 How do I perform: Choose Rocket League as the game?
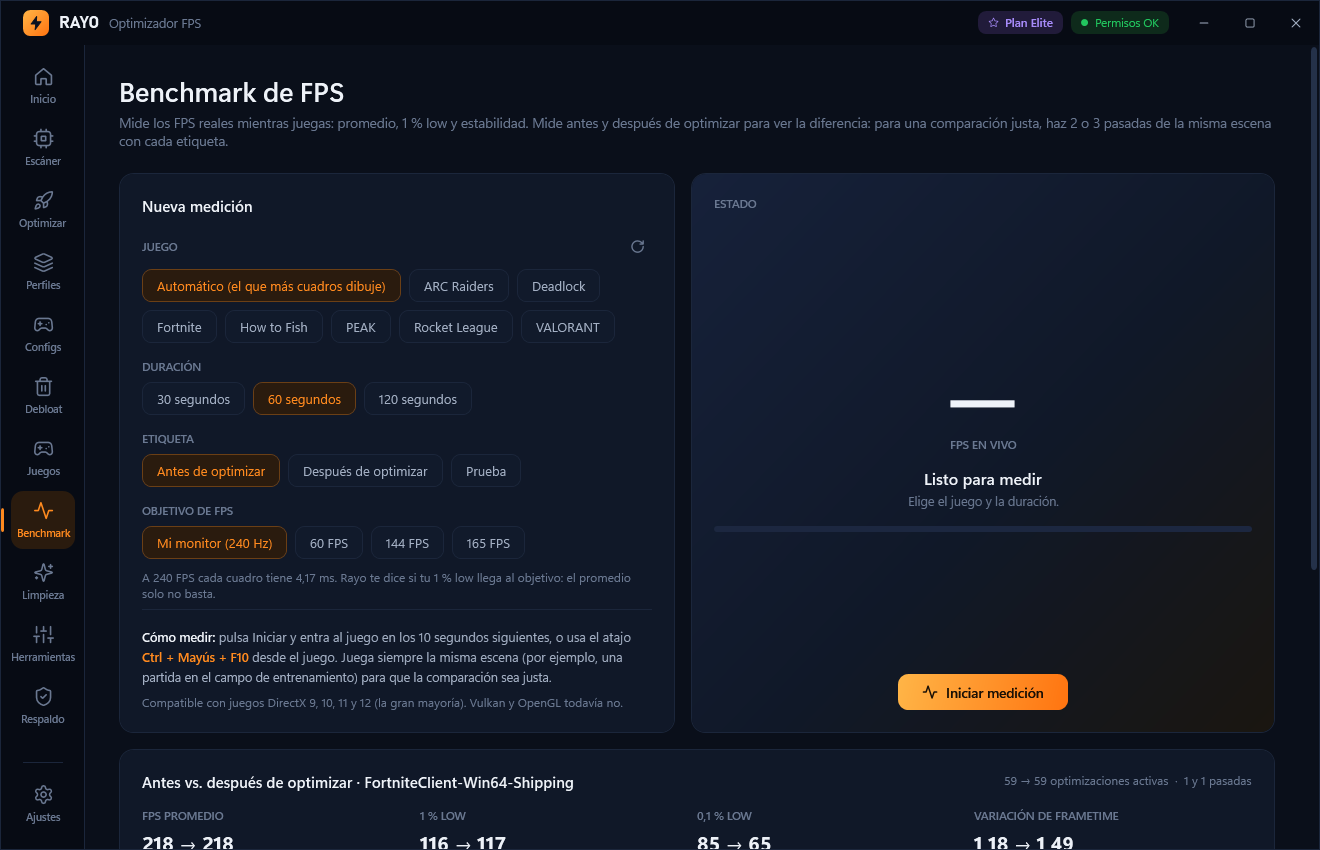pyautogui.click(x=456, y=327)
